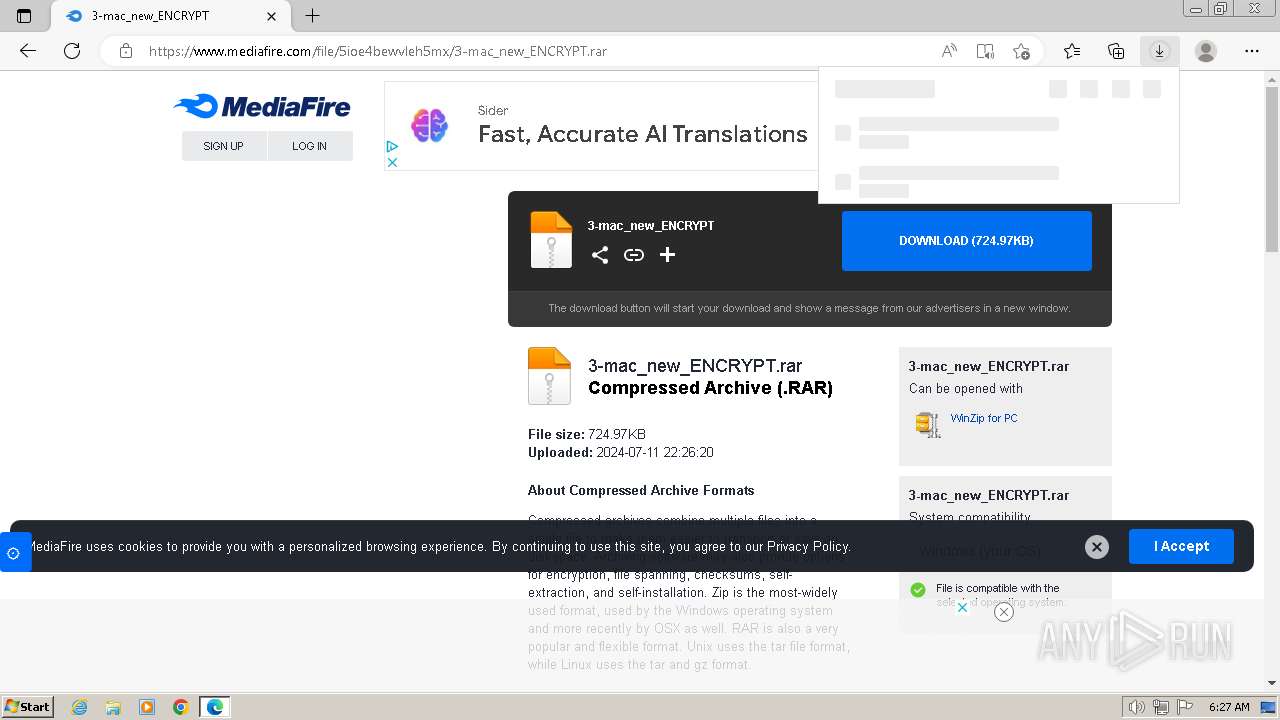Add this page to favorites star icon
Image resolution: width=1280 pixels, height=720 pixels.
pos(1021,51)
